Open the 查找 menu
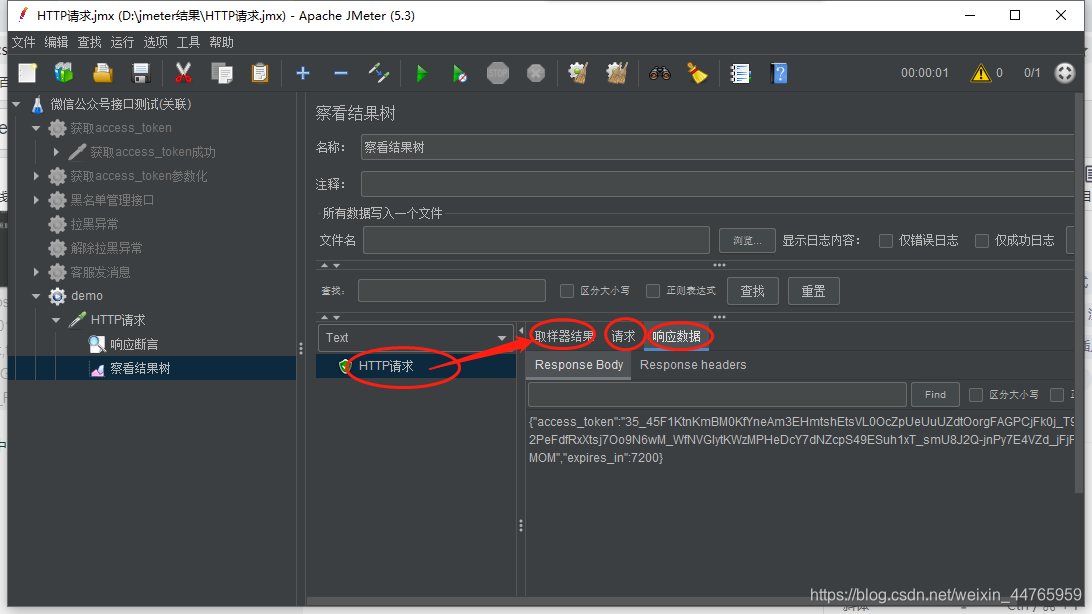This screenshot has width=1092, height=614. (89, 42)
